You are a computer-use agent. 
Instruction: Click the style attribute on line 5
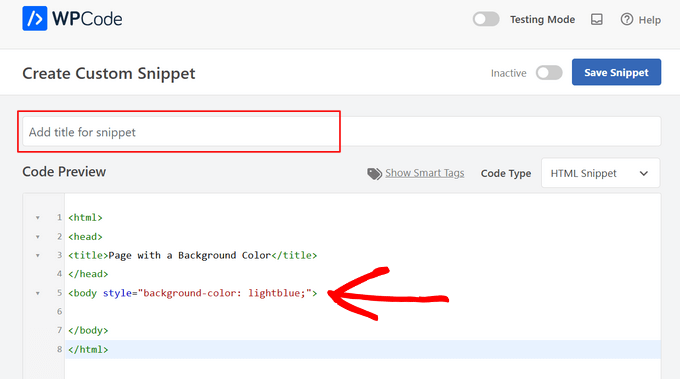(x=117, y=293)
